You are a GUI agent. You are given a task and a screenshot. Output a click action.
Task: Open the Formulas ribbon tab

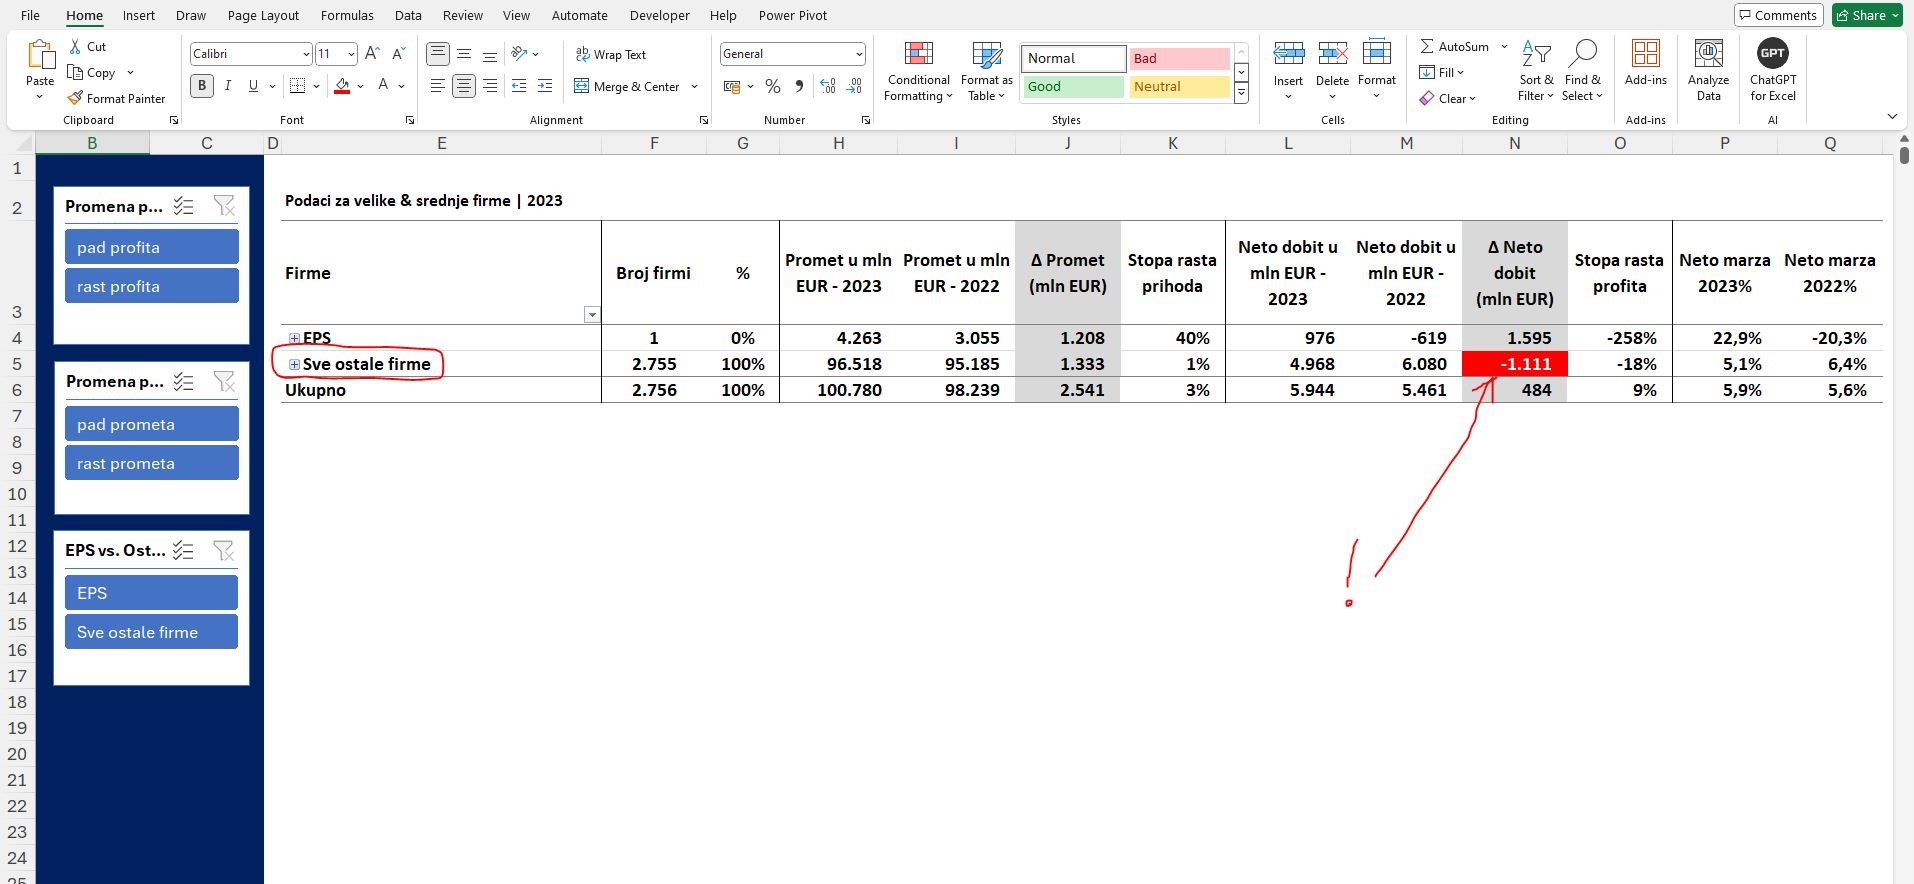pos(346,15)
